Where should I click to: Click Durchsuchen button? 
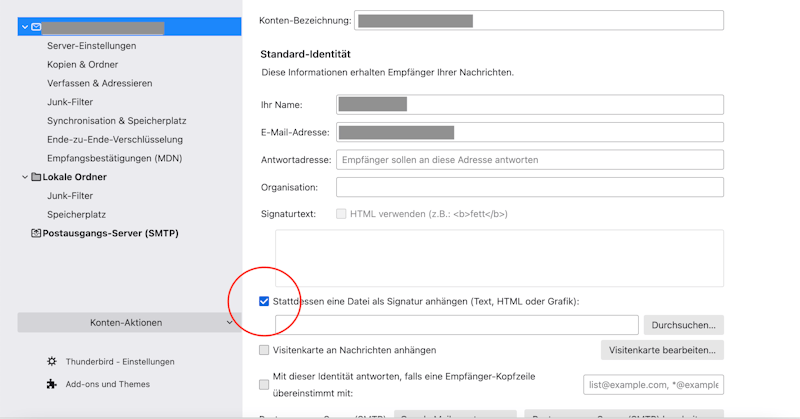(684, 325)
